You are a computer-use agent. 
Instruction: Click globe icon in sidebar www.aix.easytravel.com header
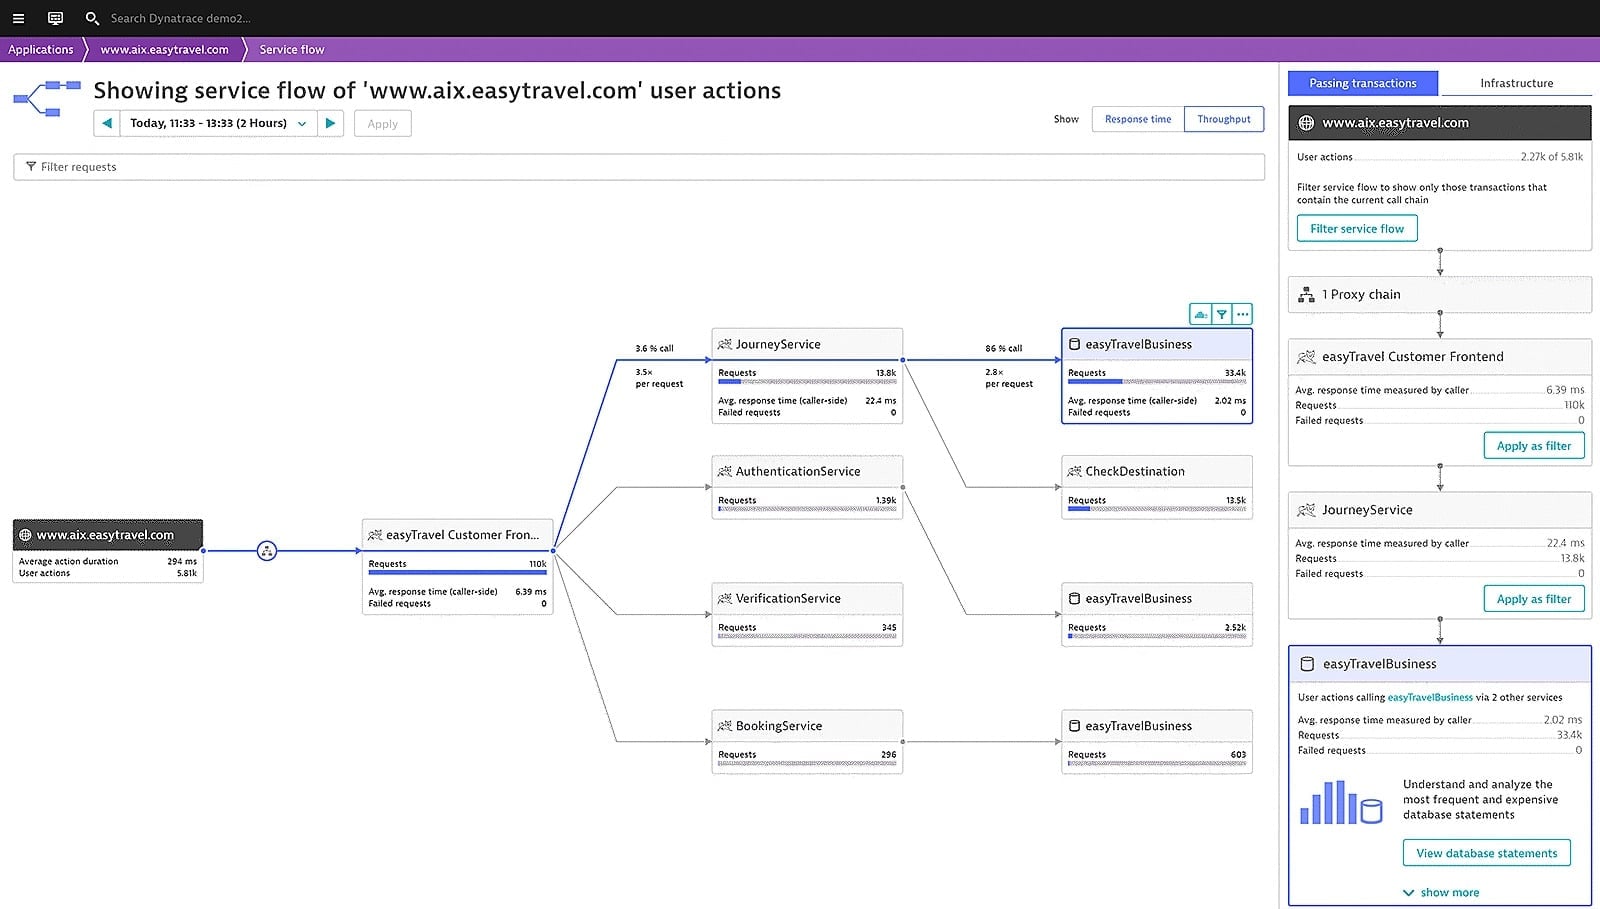(1306, 123)
